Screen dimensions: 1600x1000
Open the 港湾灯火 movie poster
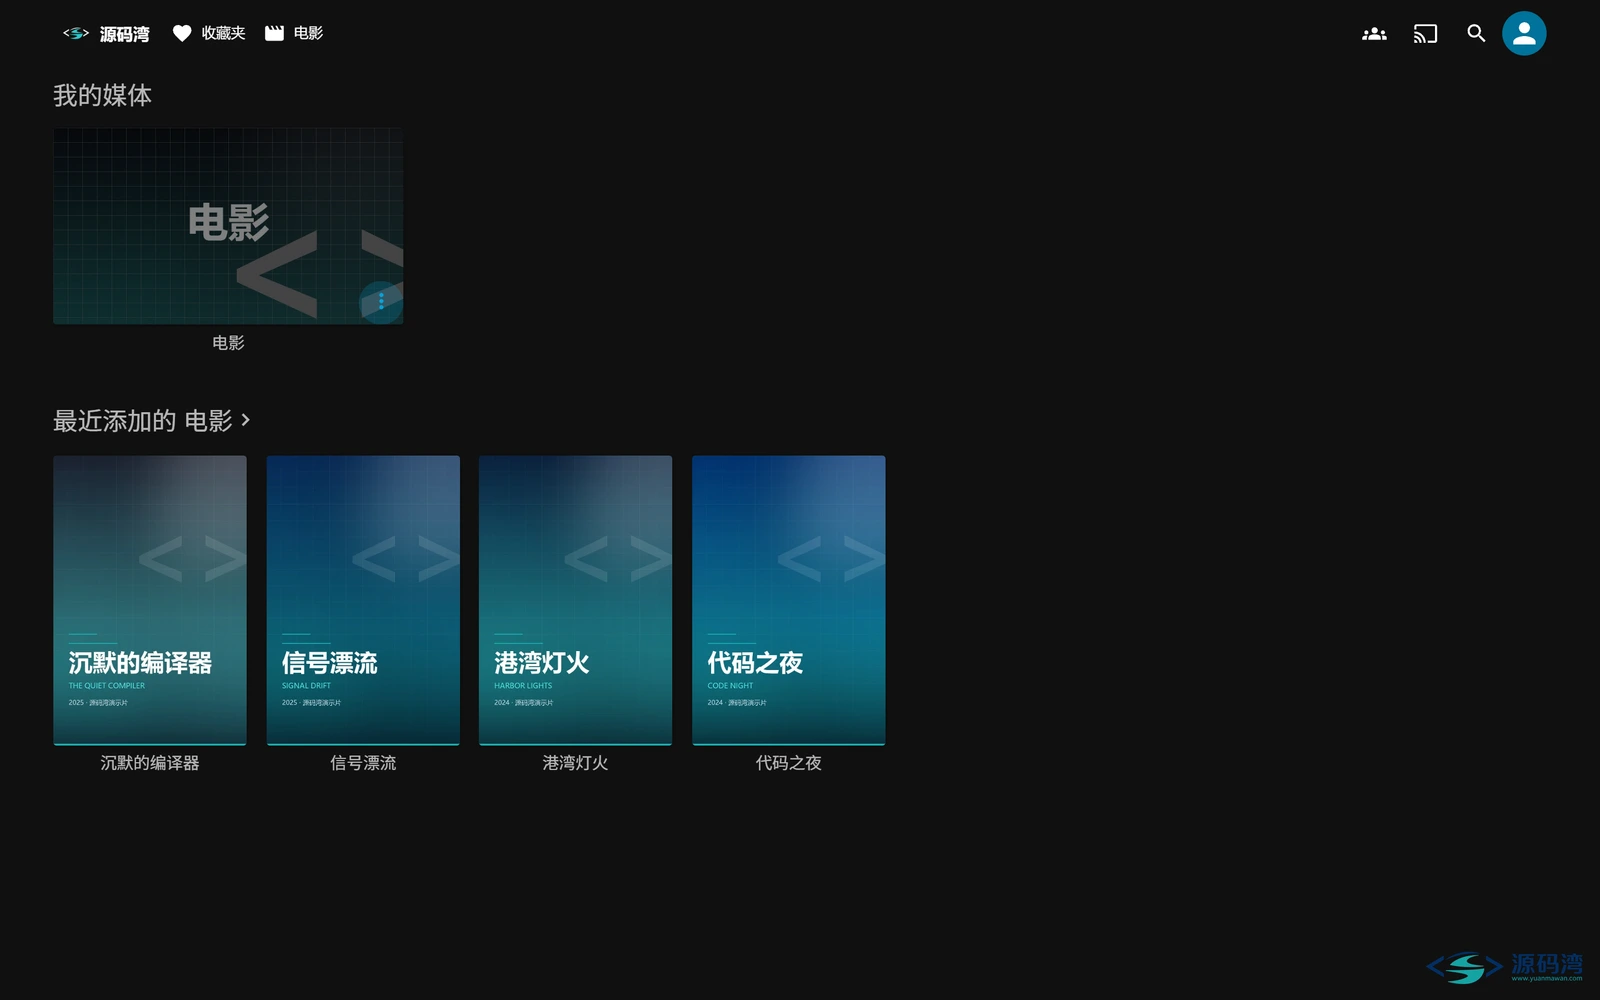pyautogui.click(x=576, y=600)
